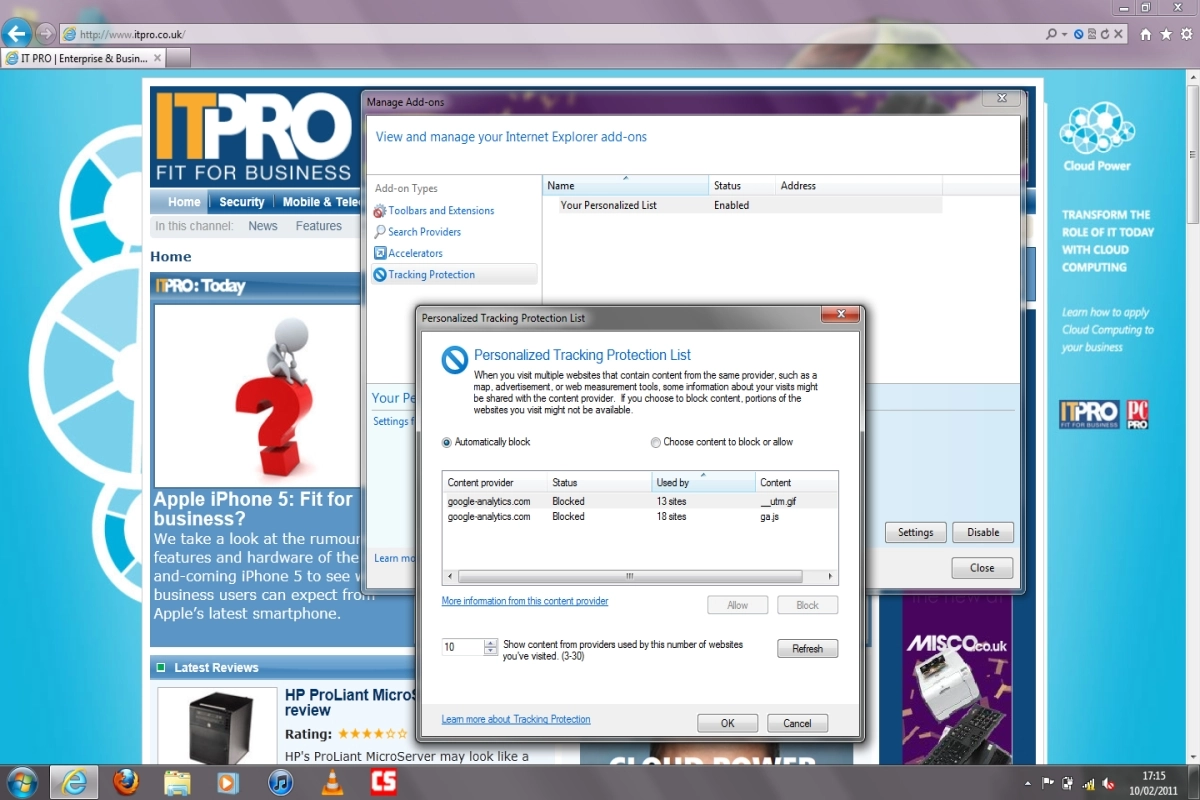The height and width of the screenshot is (800, 1200).
Task: Open Features channel link on IT PRO
Action: coord(319,226)
